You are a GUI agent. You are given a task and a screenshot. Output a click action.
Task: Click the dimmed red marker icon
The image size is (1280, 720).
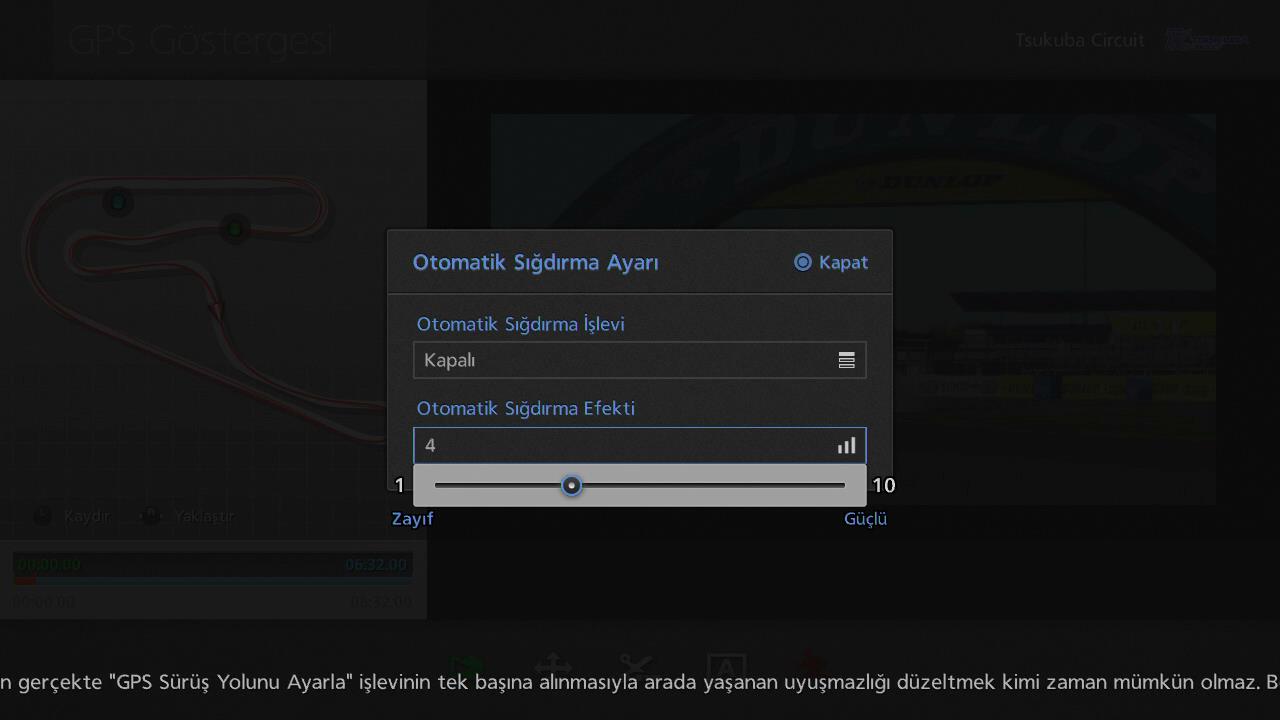(810, 663)
